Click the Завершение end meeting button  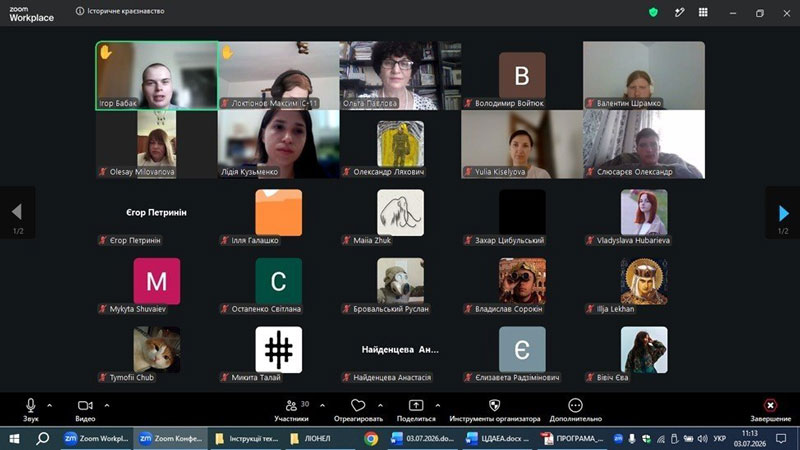pos(770,410)
